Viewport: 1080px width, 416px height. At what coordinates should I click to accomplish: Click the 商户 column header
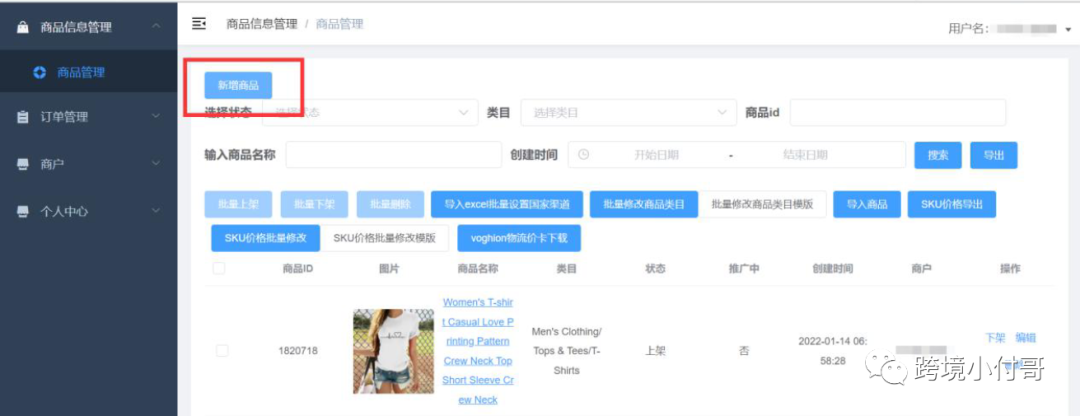921,269
